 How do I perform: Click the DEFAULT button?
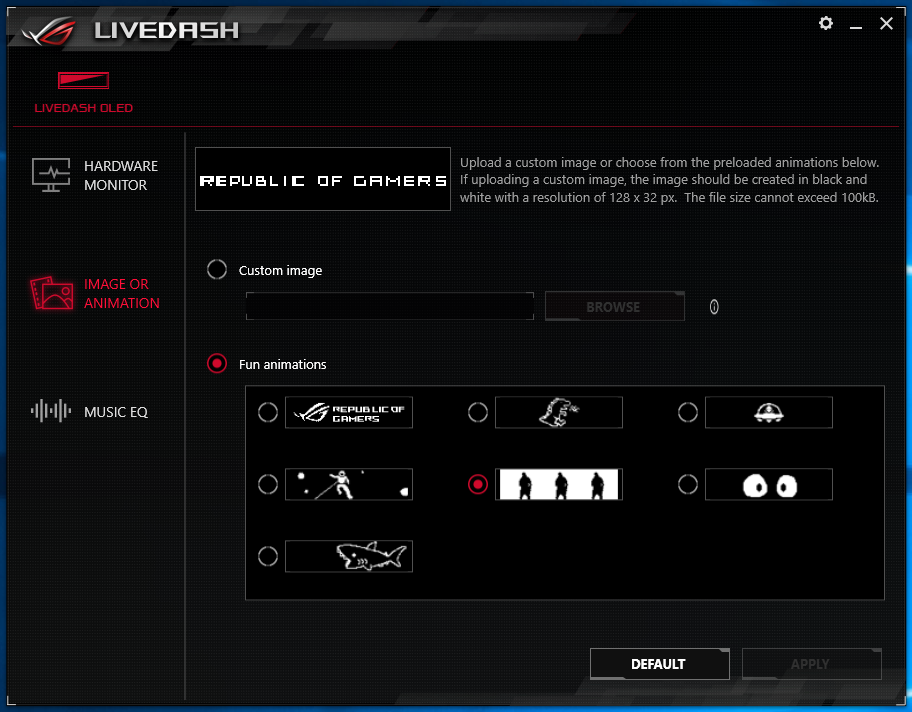(x=660, y=664)
